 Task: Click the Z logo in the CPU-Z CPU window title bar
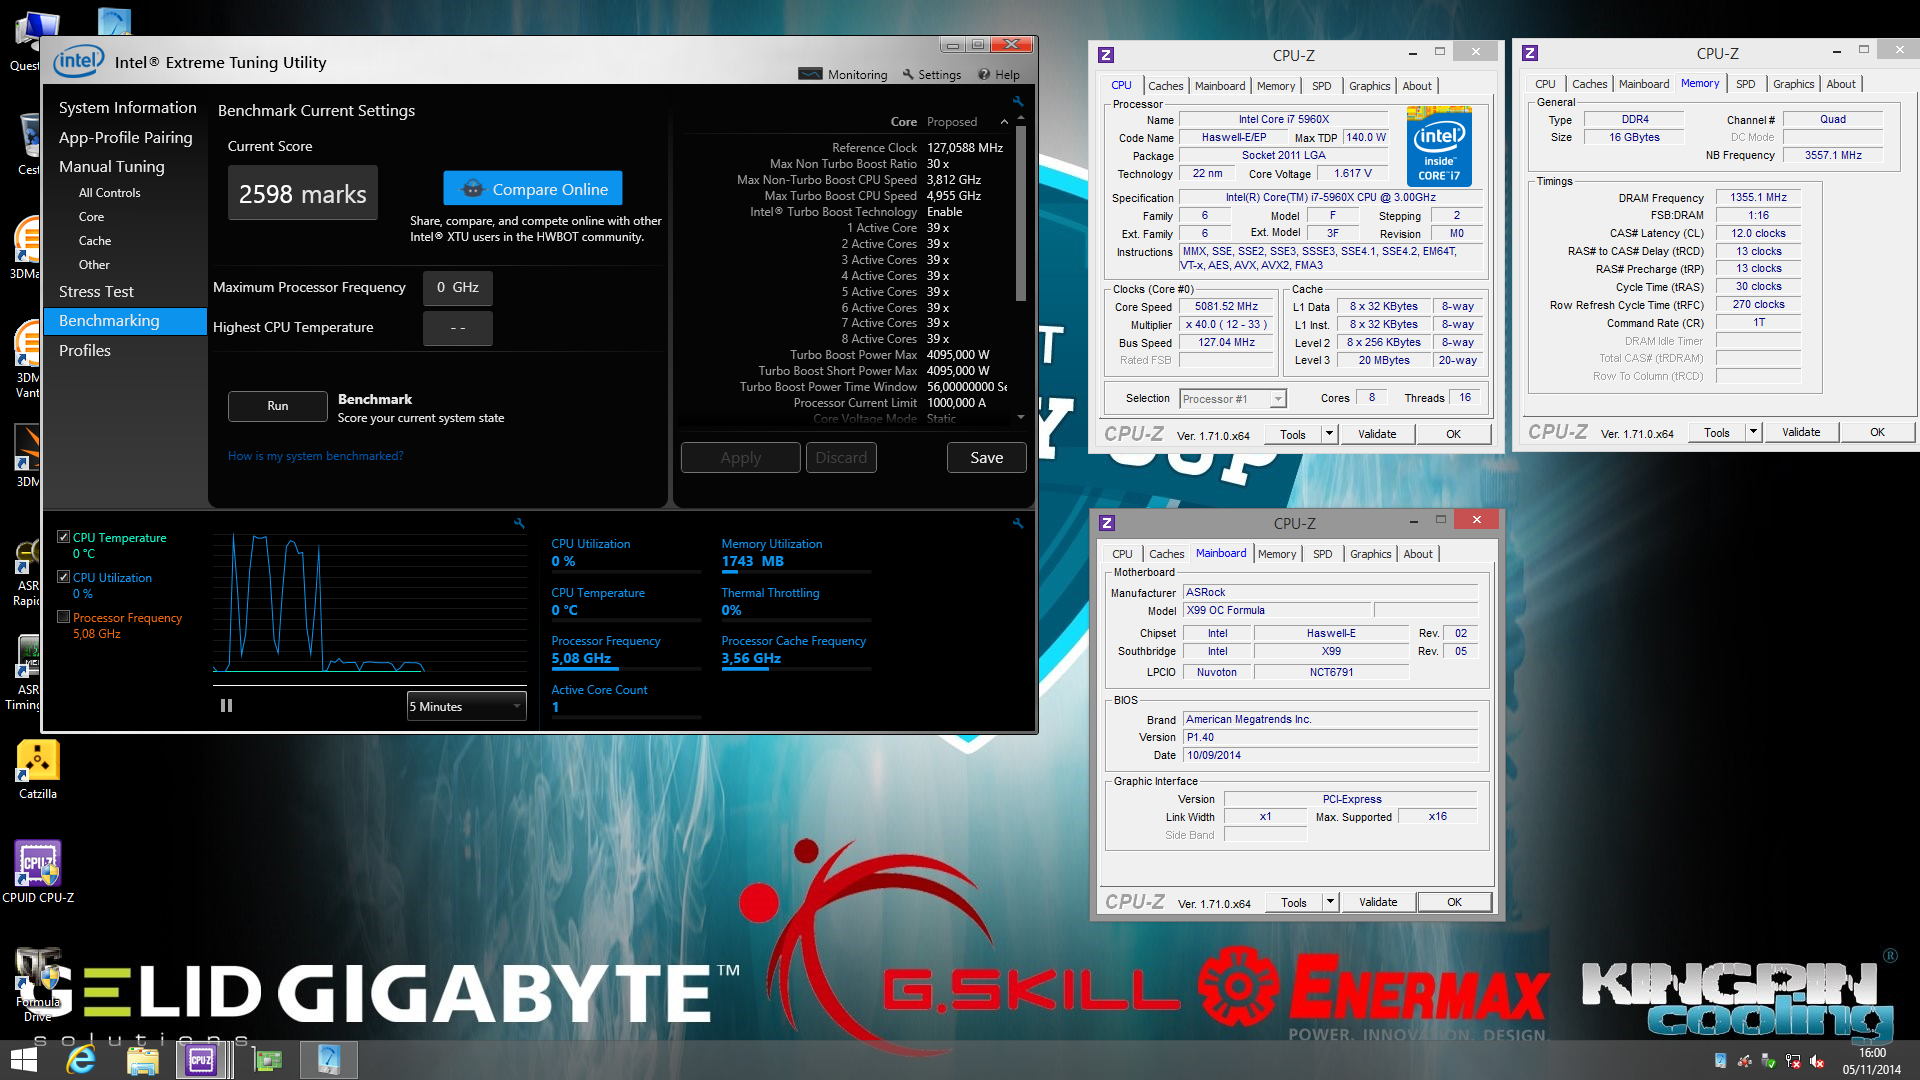[x=1106, y=55]
